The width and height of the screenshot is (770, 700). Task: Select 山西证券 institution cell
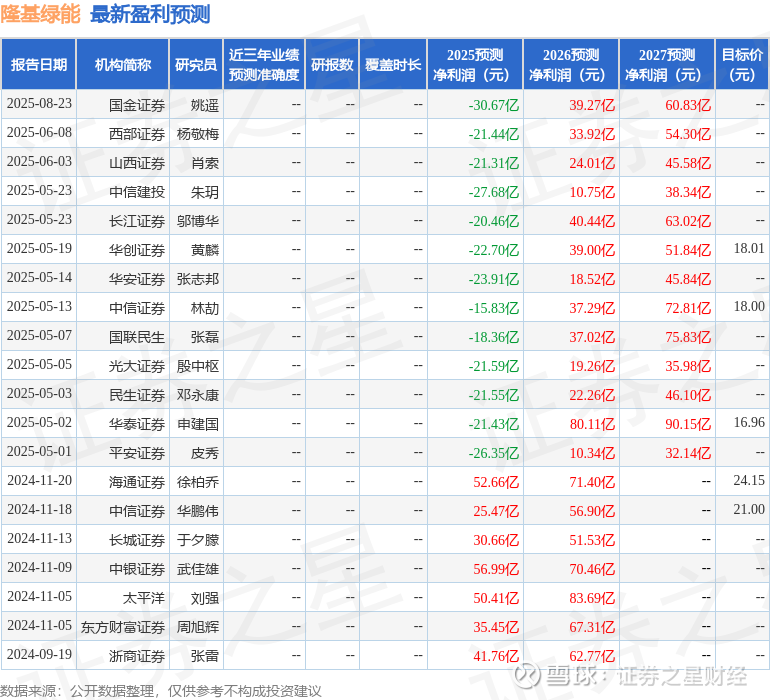pos(137,163)
